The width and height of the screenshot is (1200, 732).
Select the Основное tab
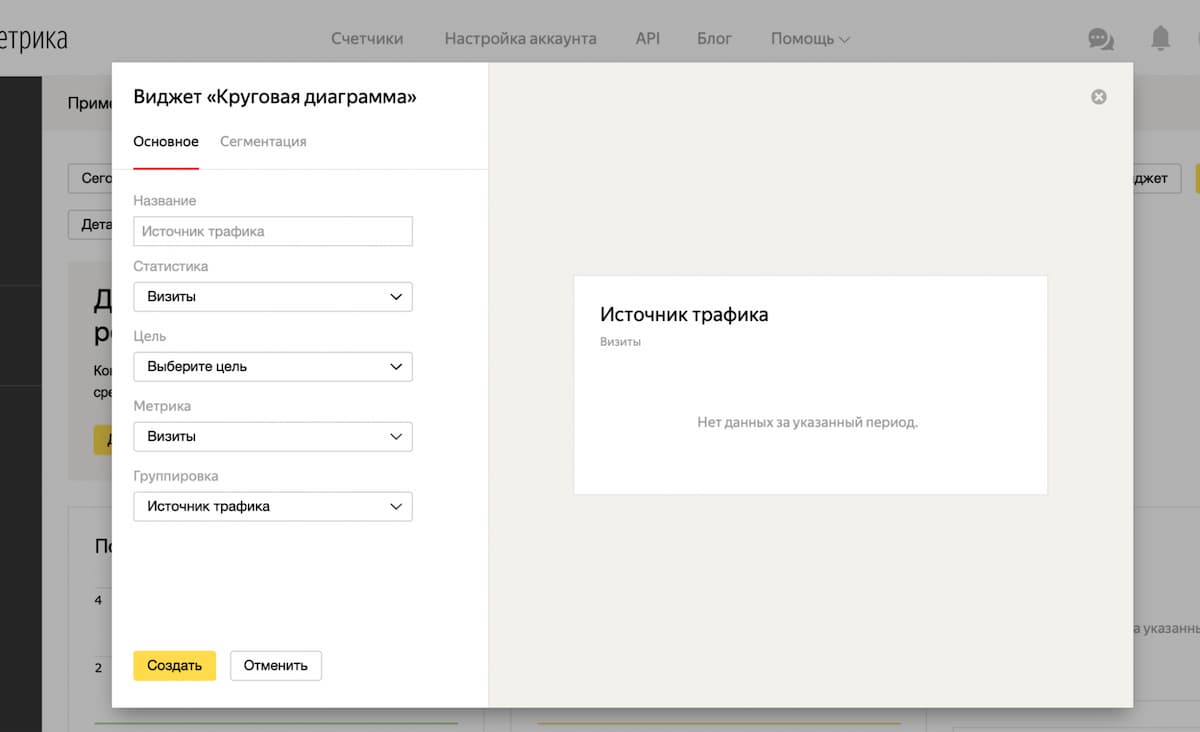166,142
